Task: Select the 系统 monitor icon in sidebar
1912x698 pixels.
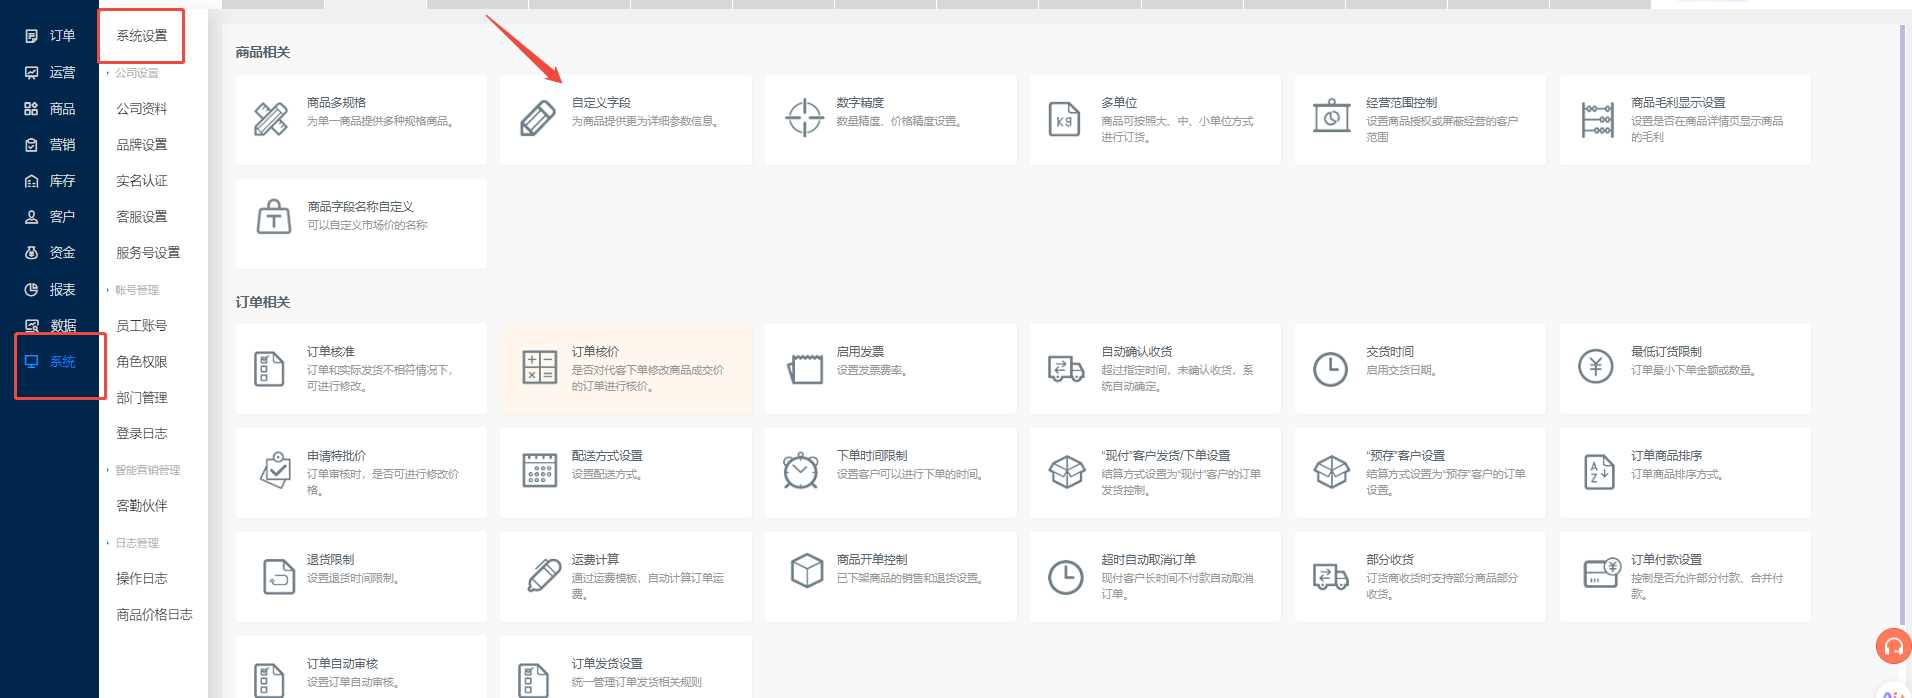Action: tap(31, 361)
